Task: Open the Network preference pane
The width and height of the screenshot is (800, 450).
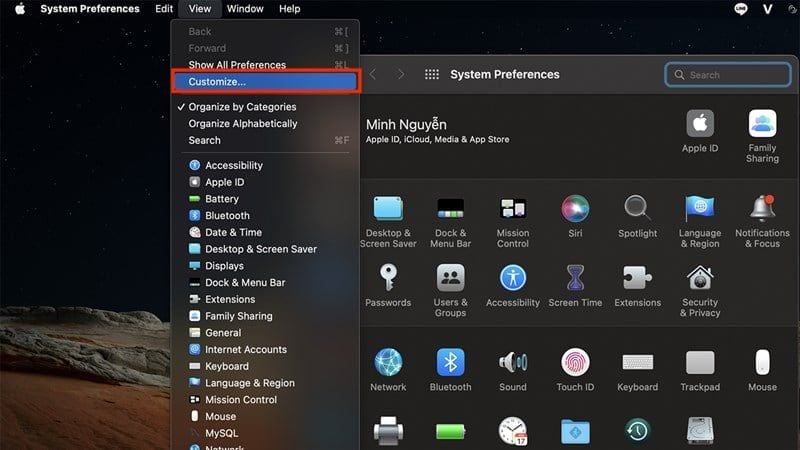Action: 388,366
